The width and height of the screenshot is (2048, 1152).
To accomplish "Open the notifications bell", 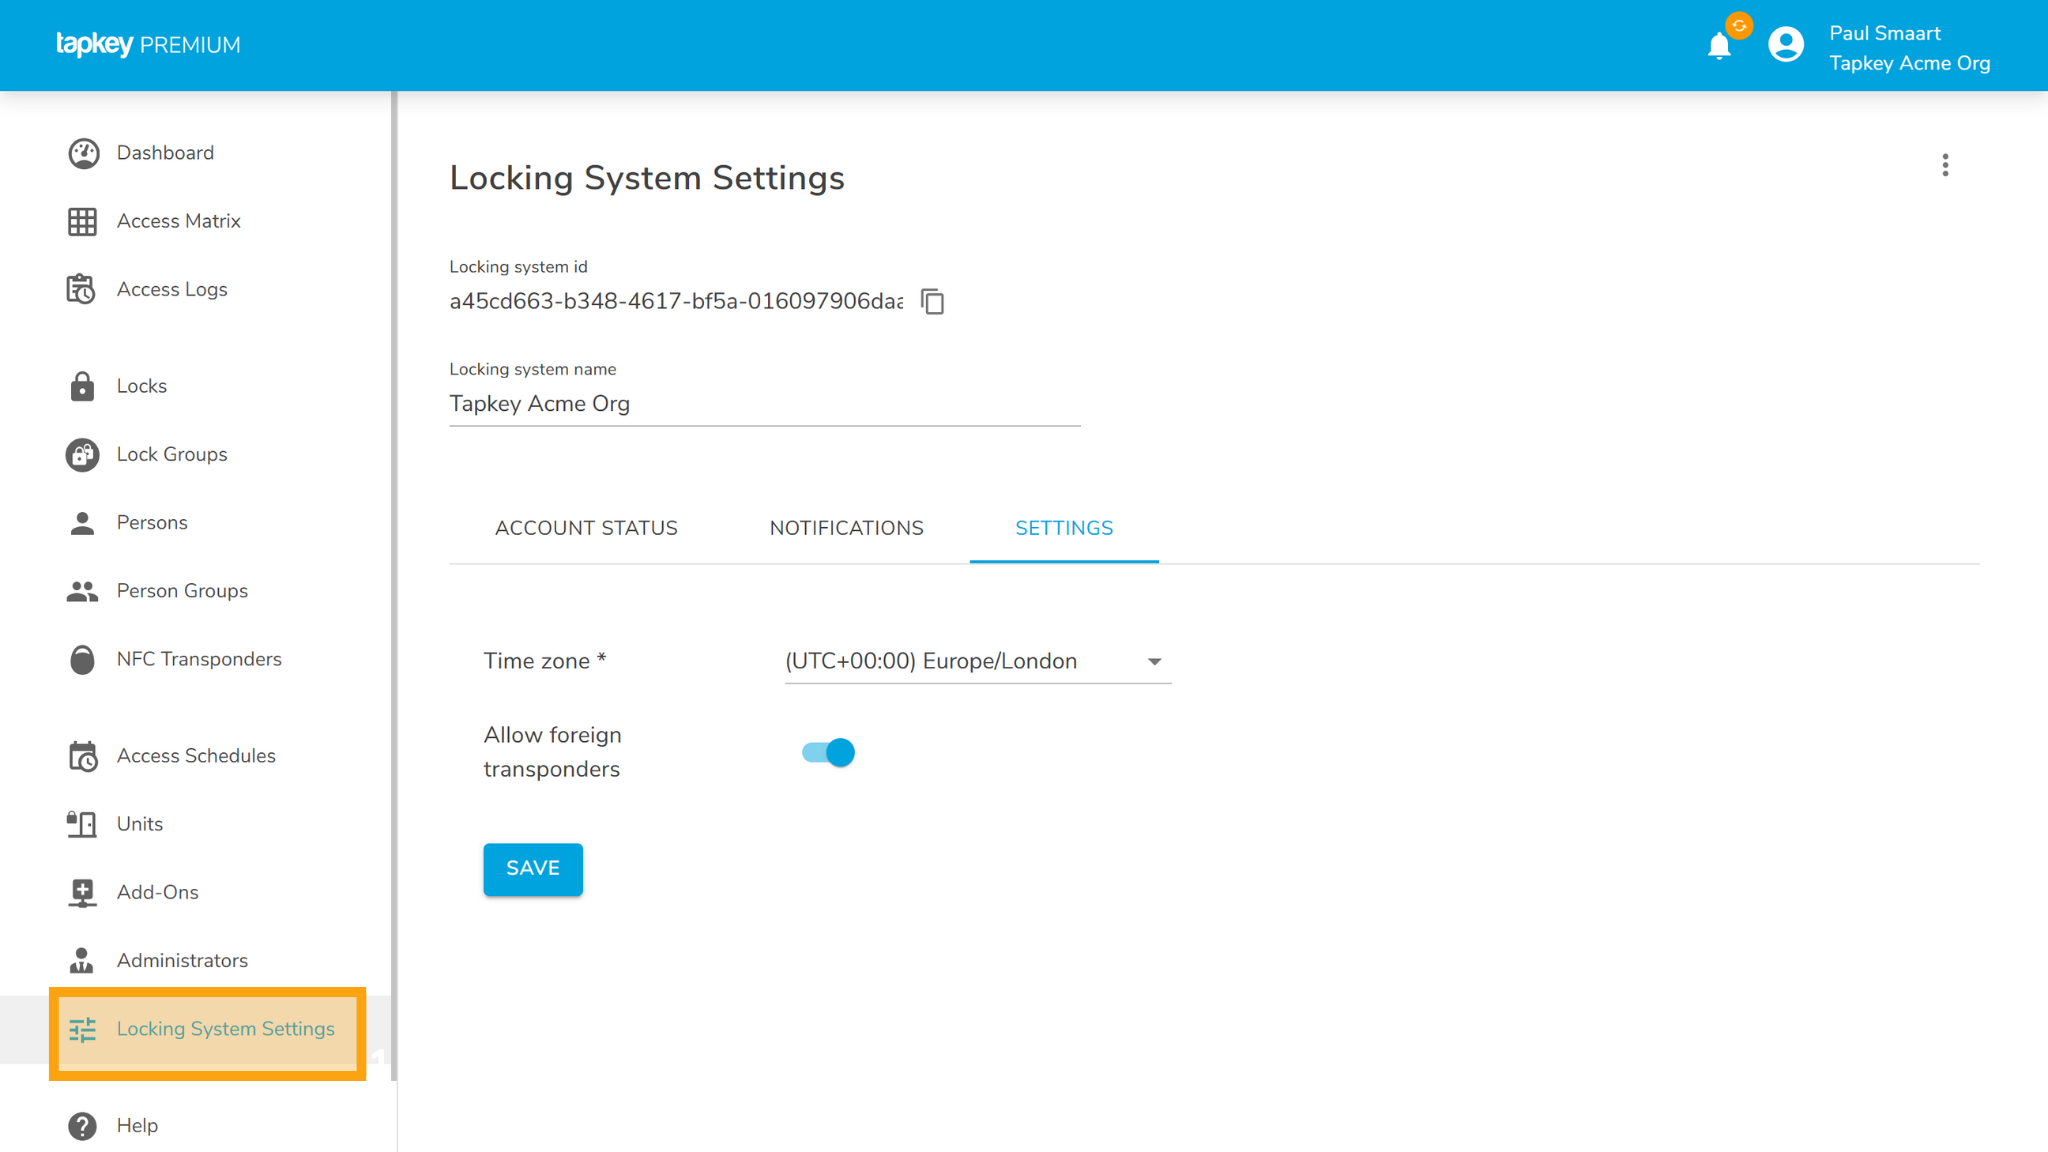I will pyautogui.click(x=1720, y=46).
